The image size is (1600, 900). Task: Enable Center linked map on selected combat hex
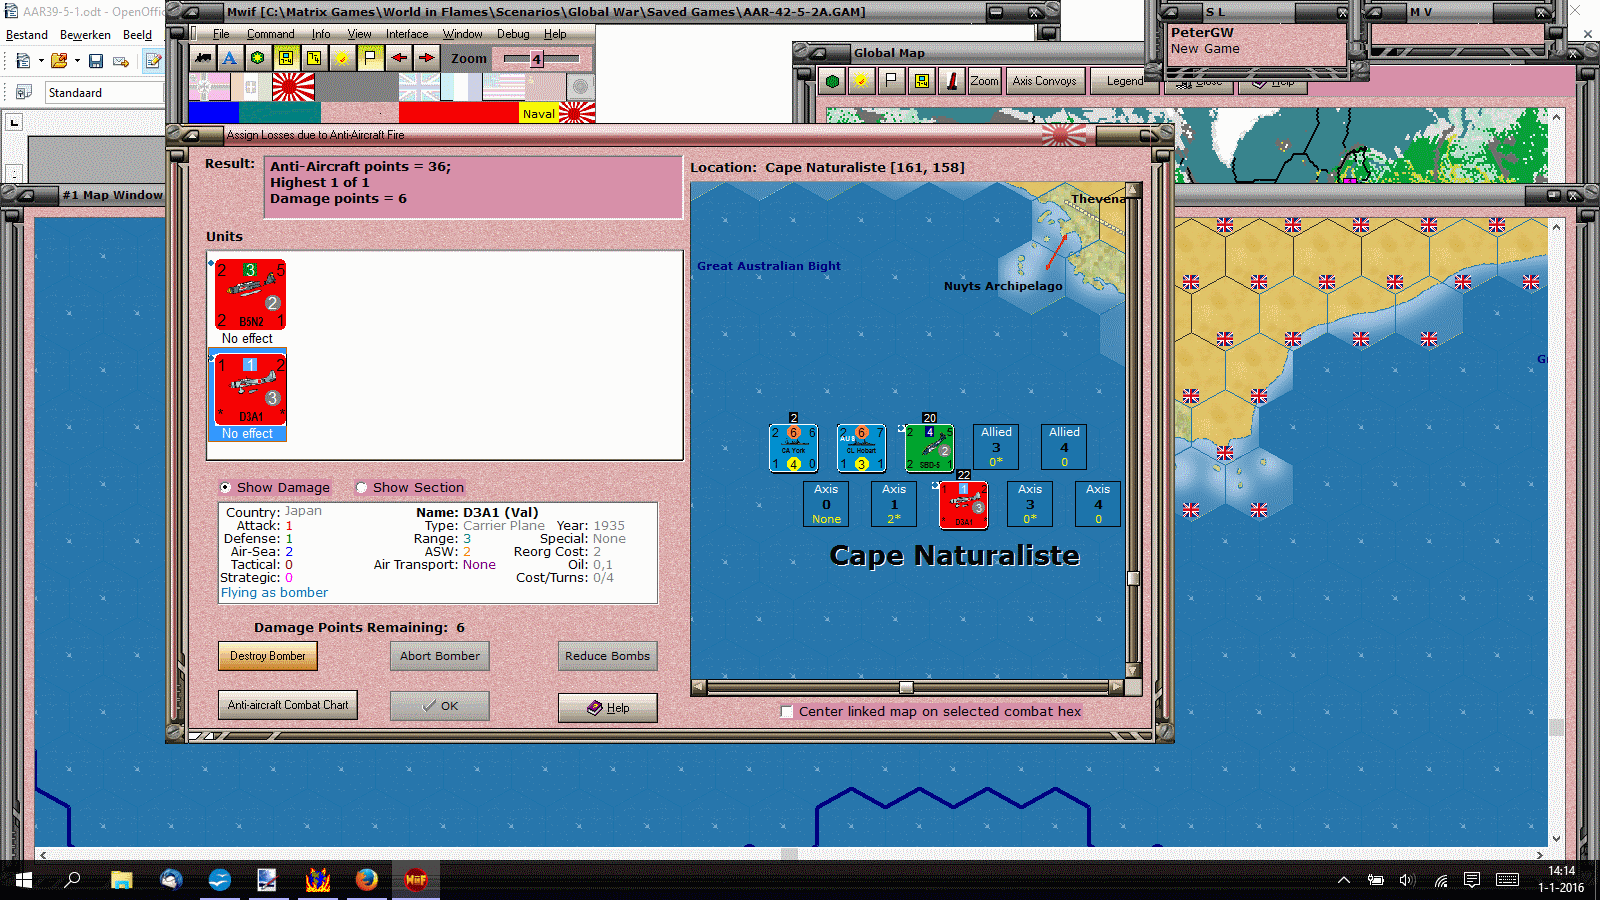click(787, 712)
